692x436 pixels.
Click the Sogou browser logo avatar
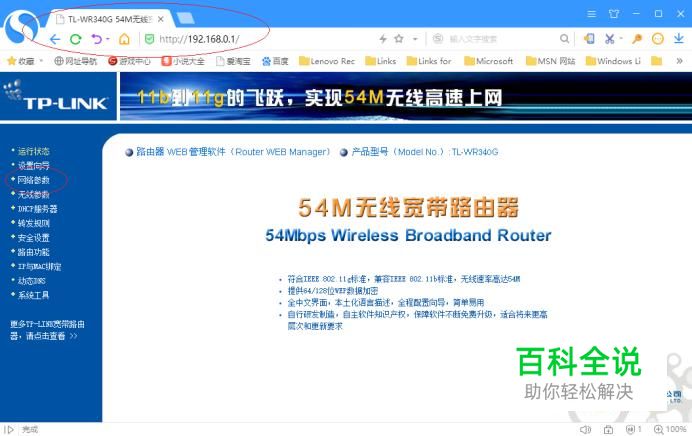[21, 26]
